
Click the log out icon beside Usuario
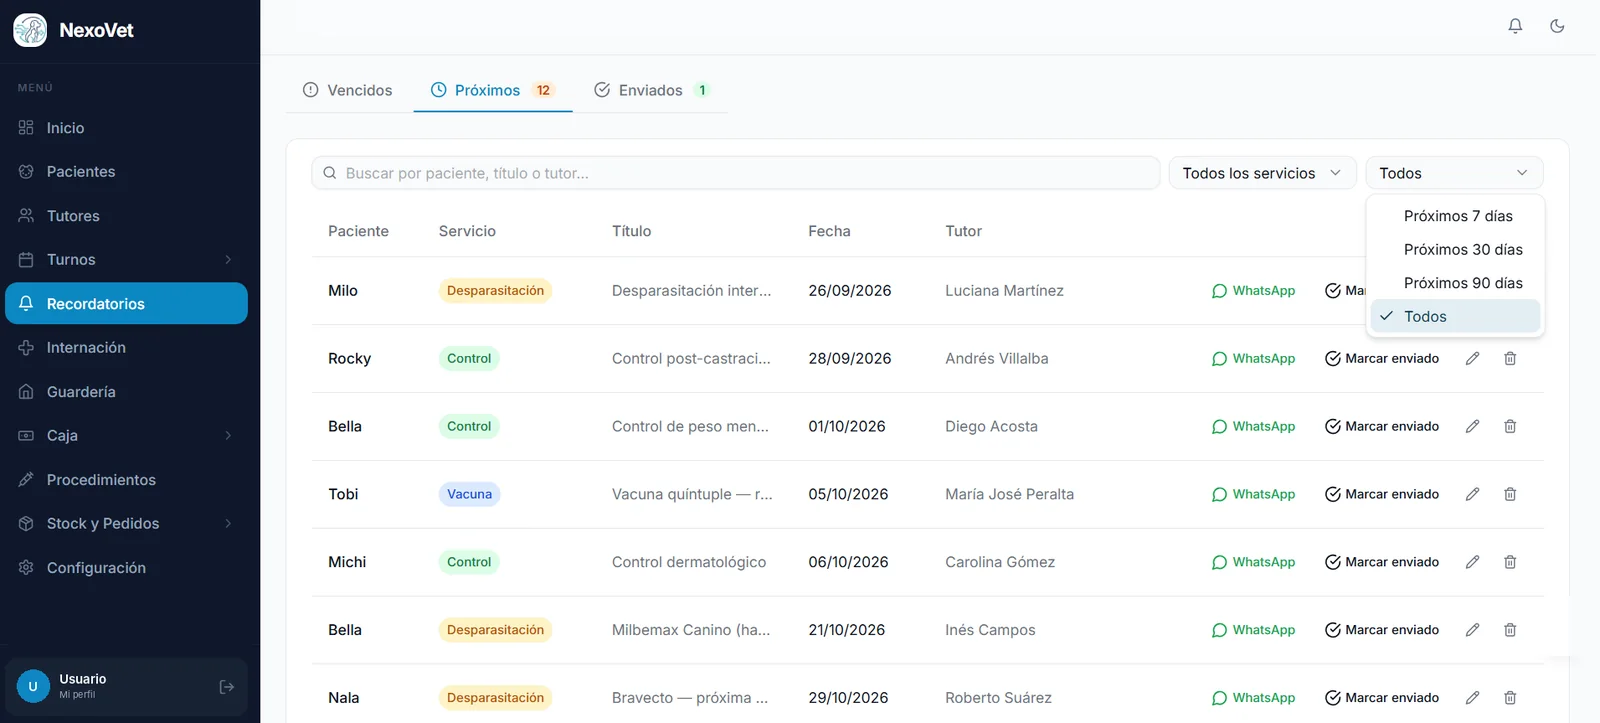tap(227, 686)
